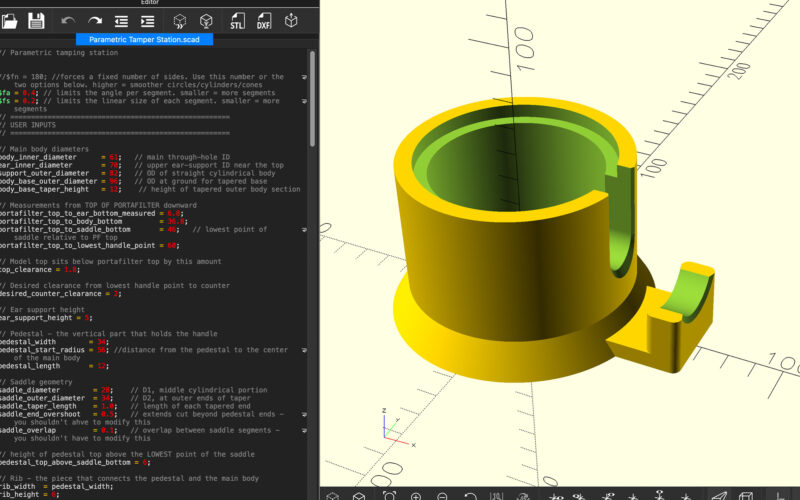Screen dimensions: 800x500
Task: Click the $fa variable line
Action: [138, 93]
